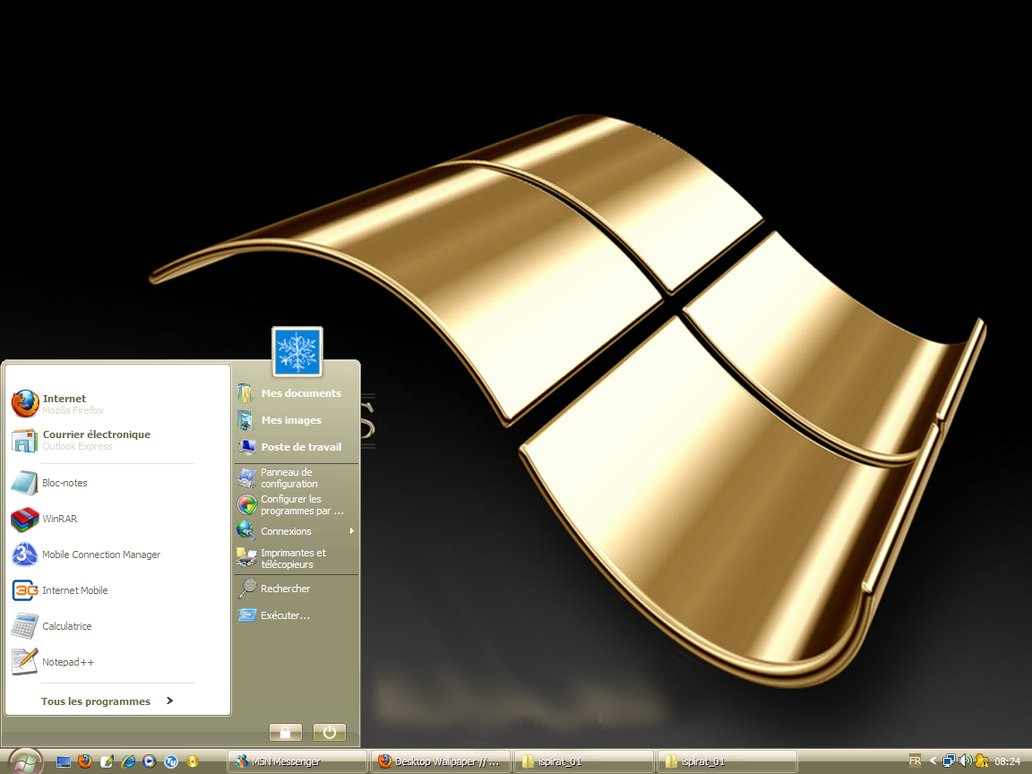
Task: Open Rechercher from the Start menu
Action: [x=296, y=588]
